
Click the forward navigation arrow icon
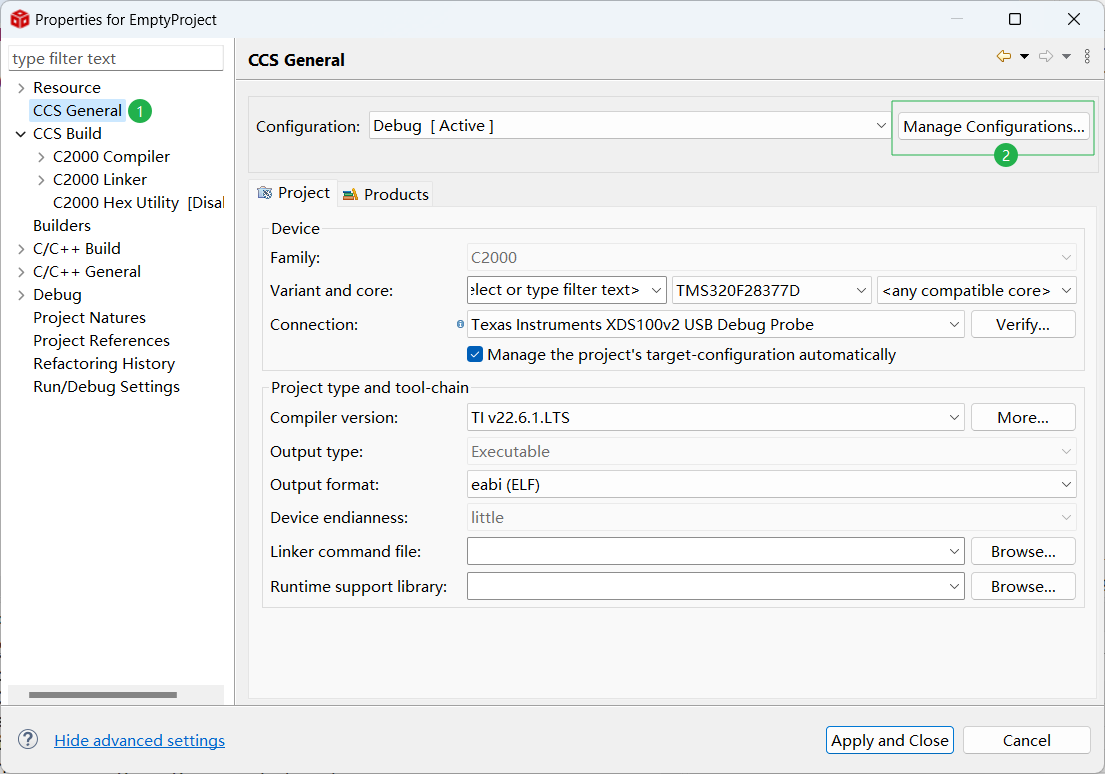pos(1046,57)
